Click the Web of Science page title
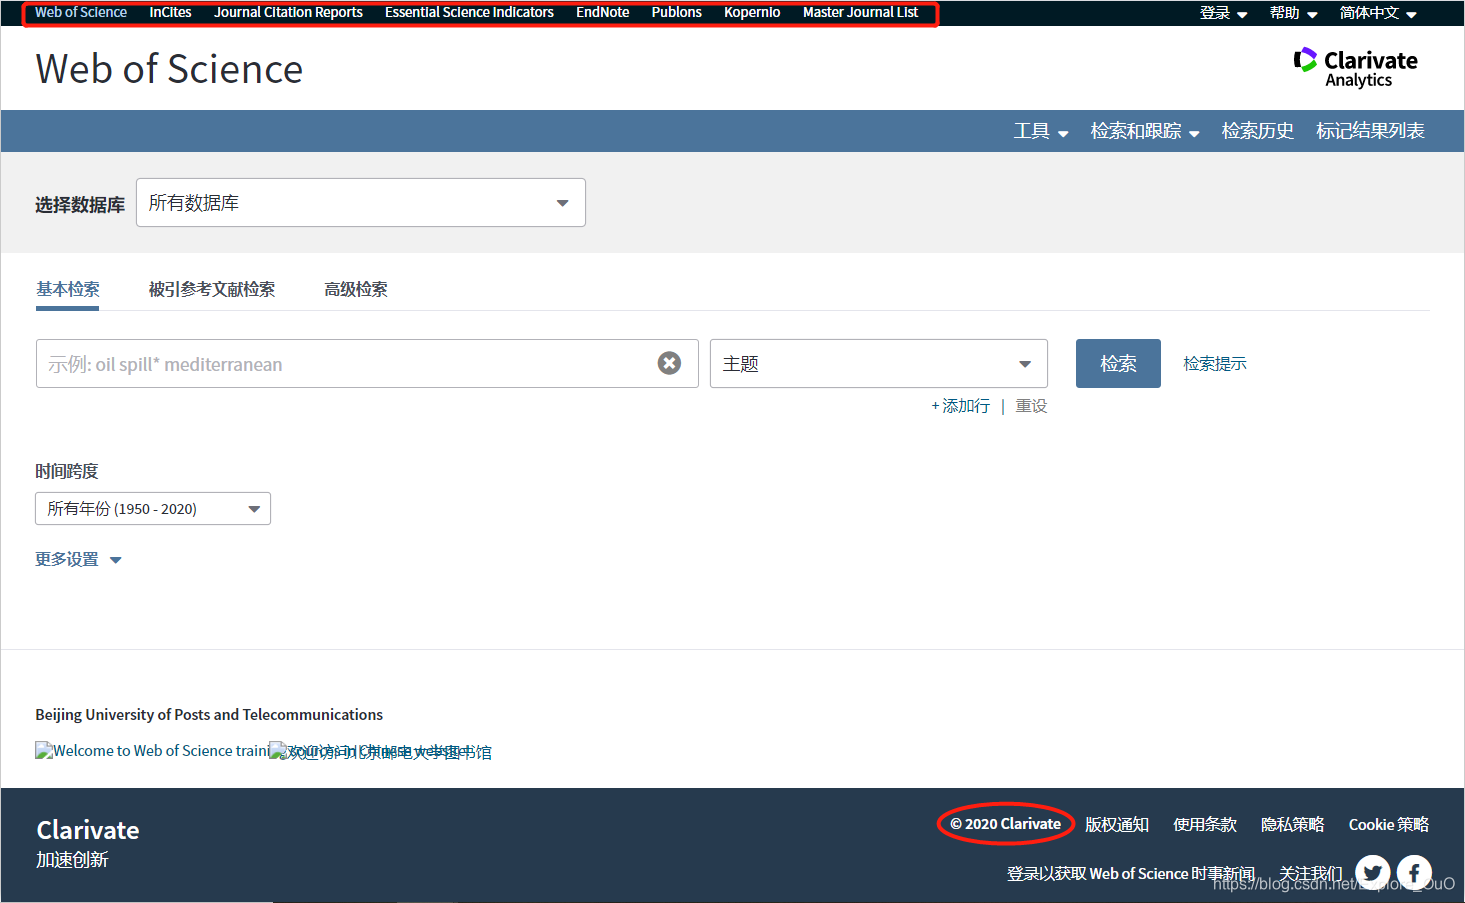1465x903 pixels. click(169, 69)
